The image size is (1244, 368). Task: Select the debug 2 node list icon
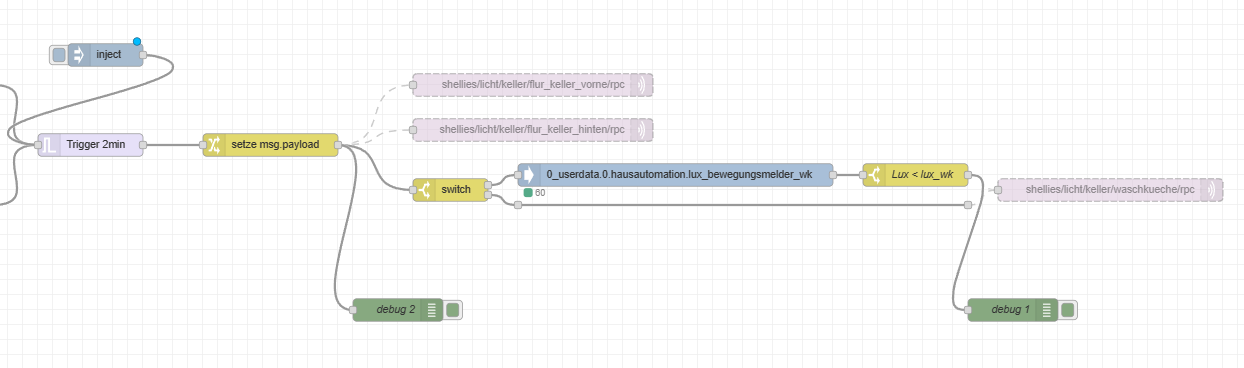432,310
